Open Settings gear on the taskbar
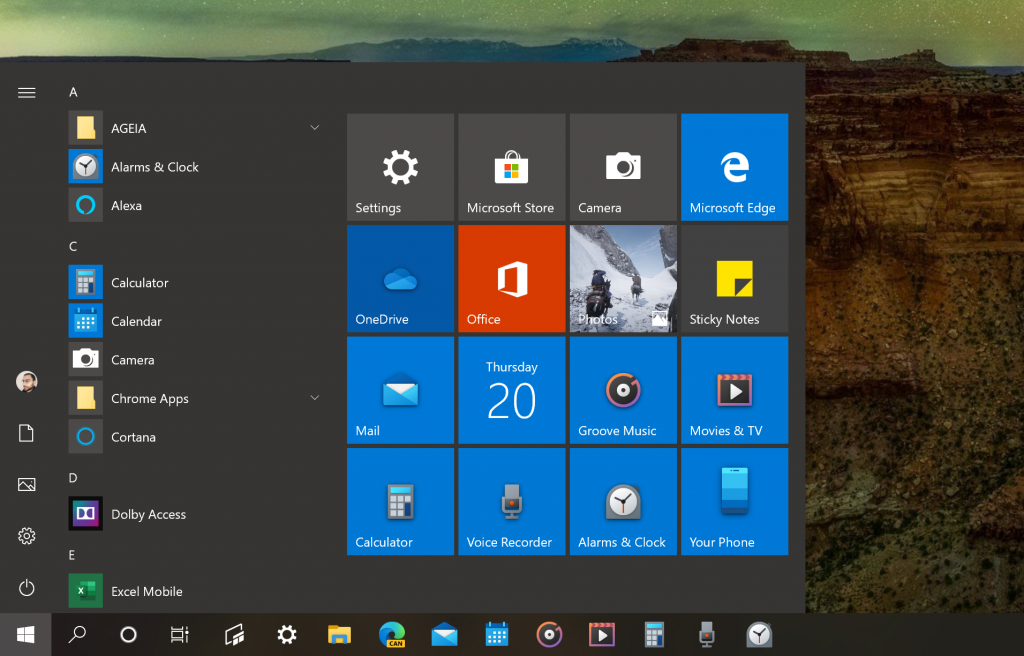Image resolution: width=1024 pixels, height=656 pixels. (287, 634)
